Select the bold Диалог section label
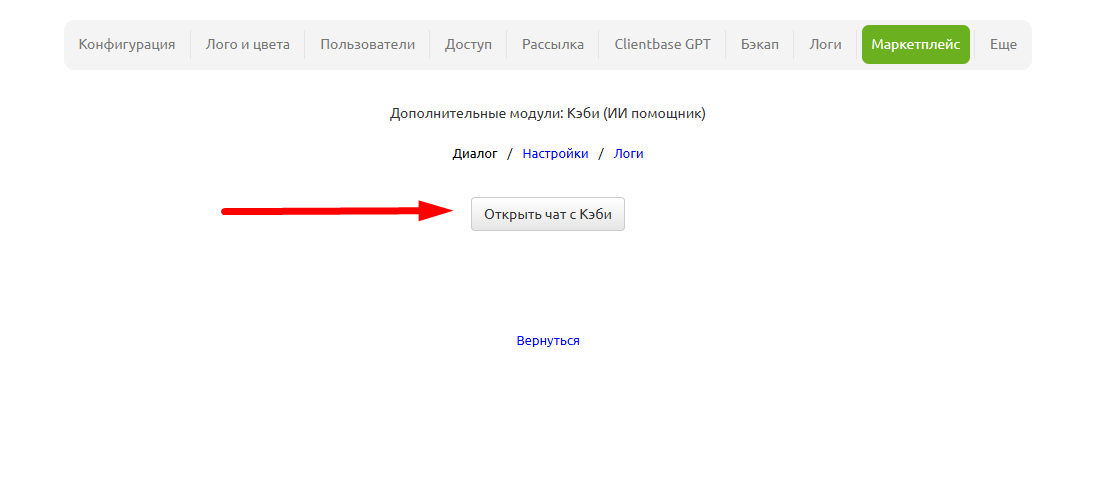Screen dimensions: 1100x497 pos(475,154)
